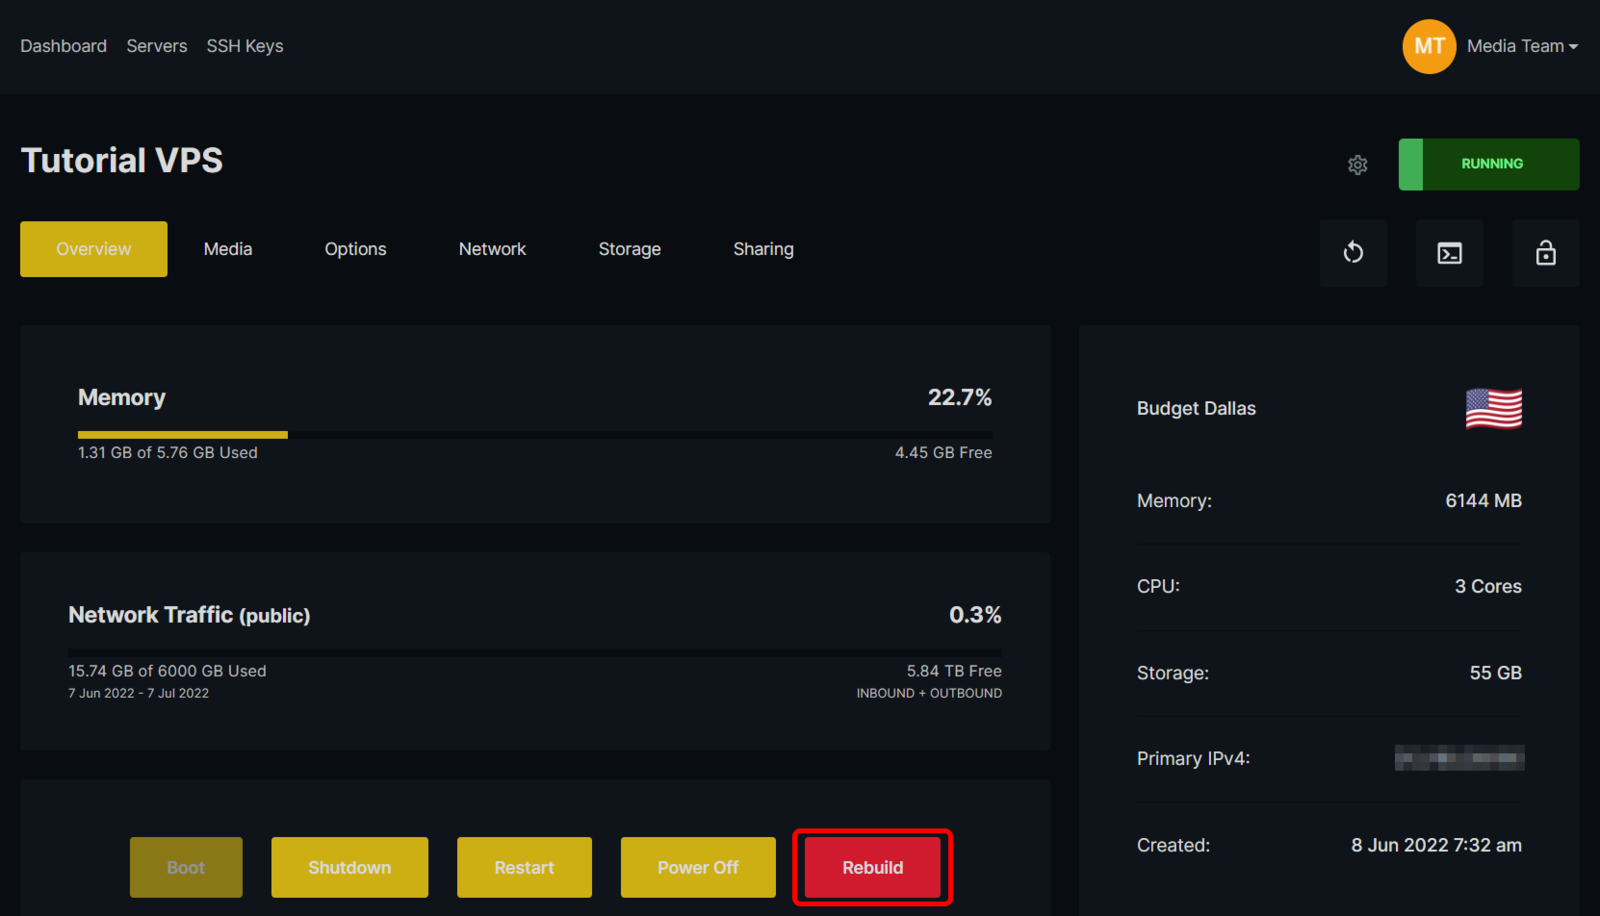
Task: Click the Power Off button
Action: click(698, 867)
